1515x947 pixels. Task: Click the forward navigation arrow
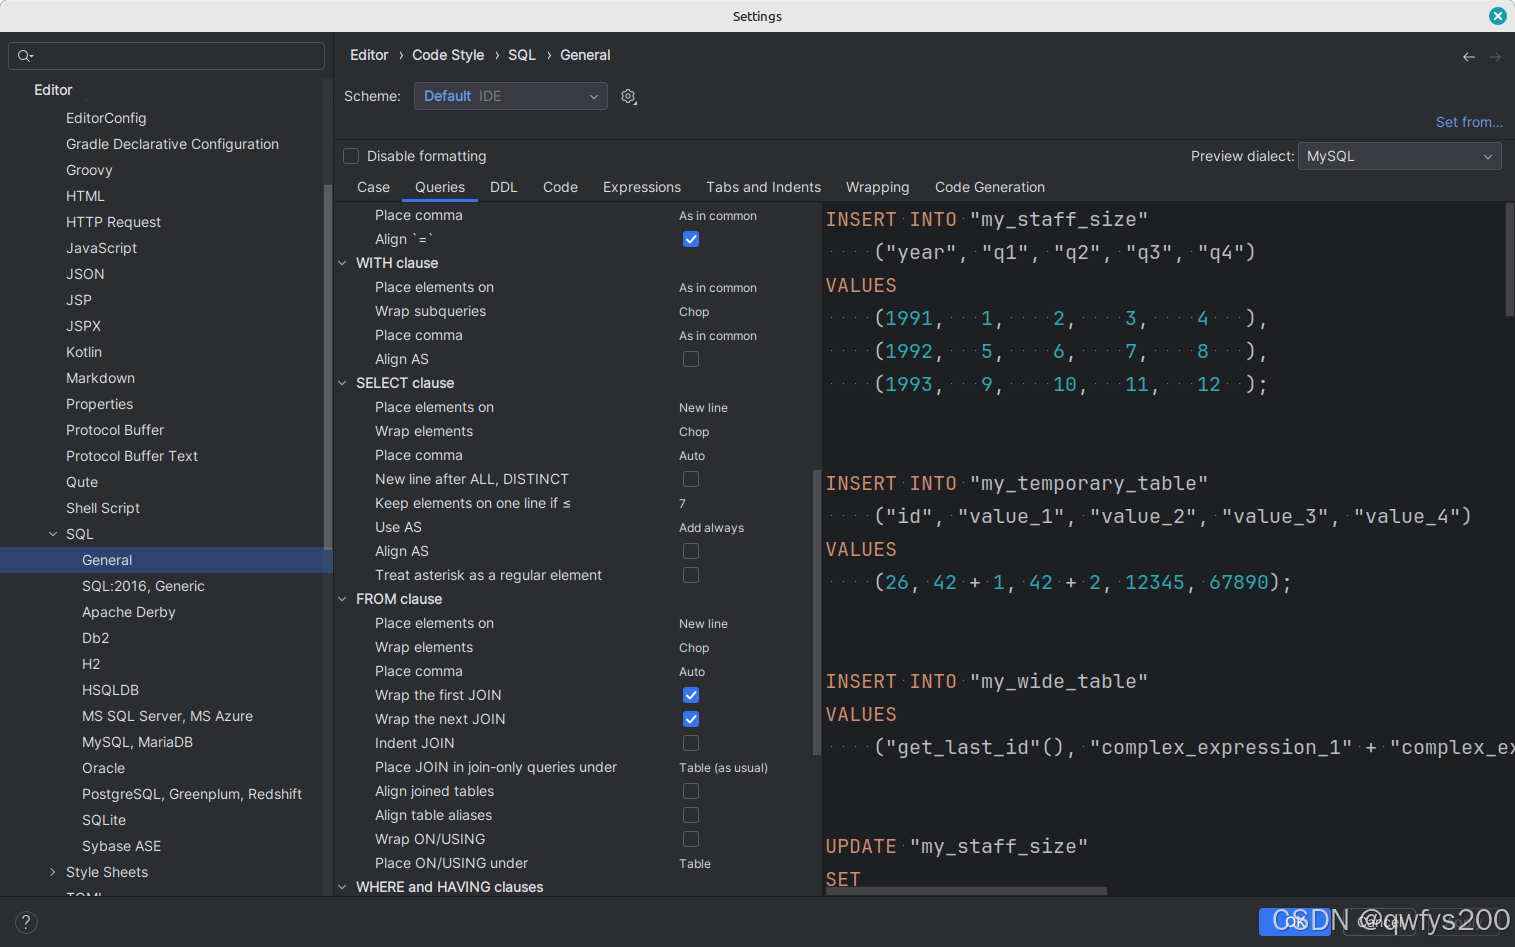pos(1495,57)
